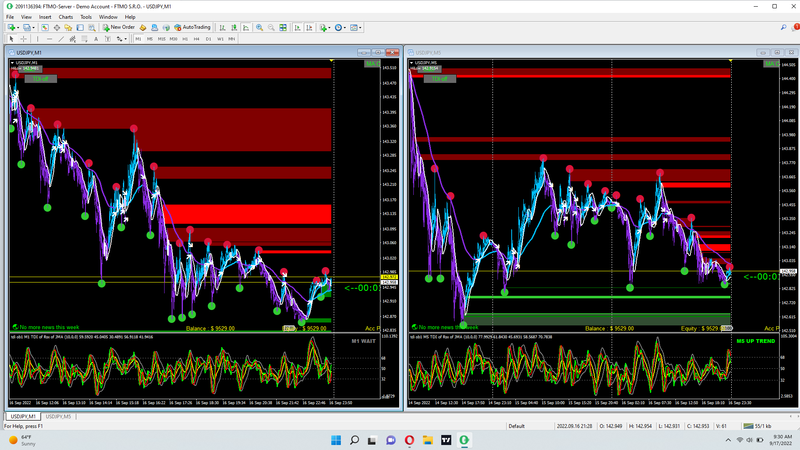This screenshot has height=450, width=800.
Task: Click the Zoom Out magnifier icon
Action: point(271,28)
